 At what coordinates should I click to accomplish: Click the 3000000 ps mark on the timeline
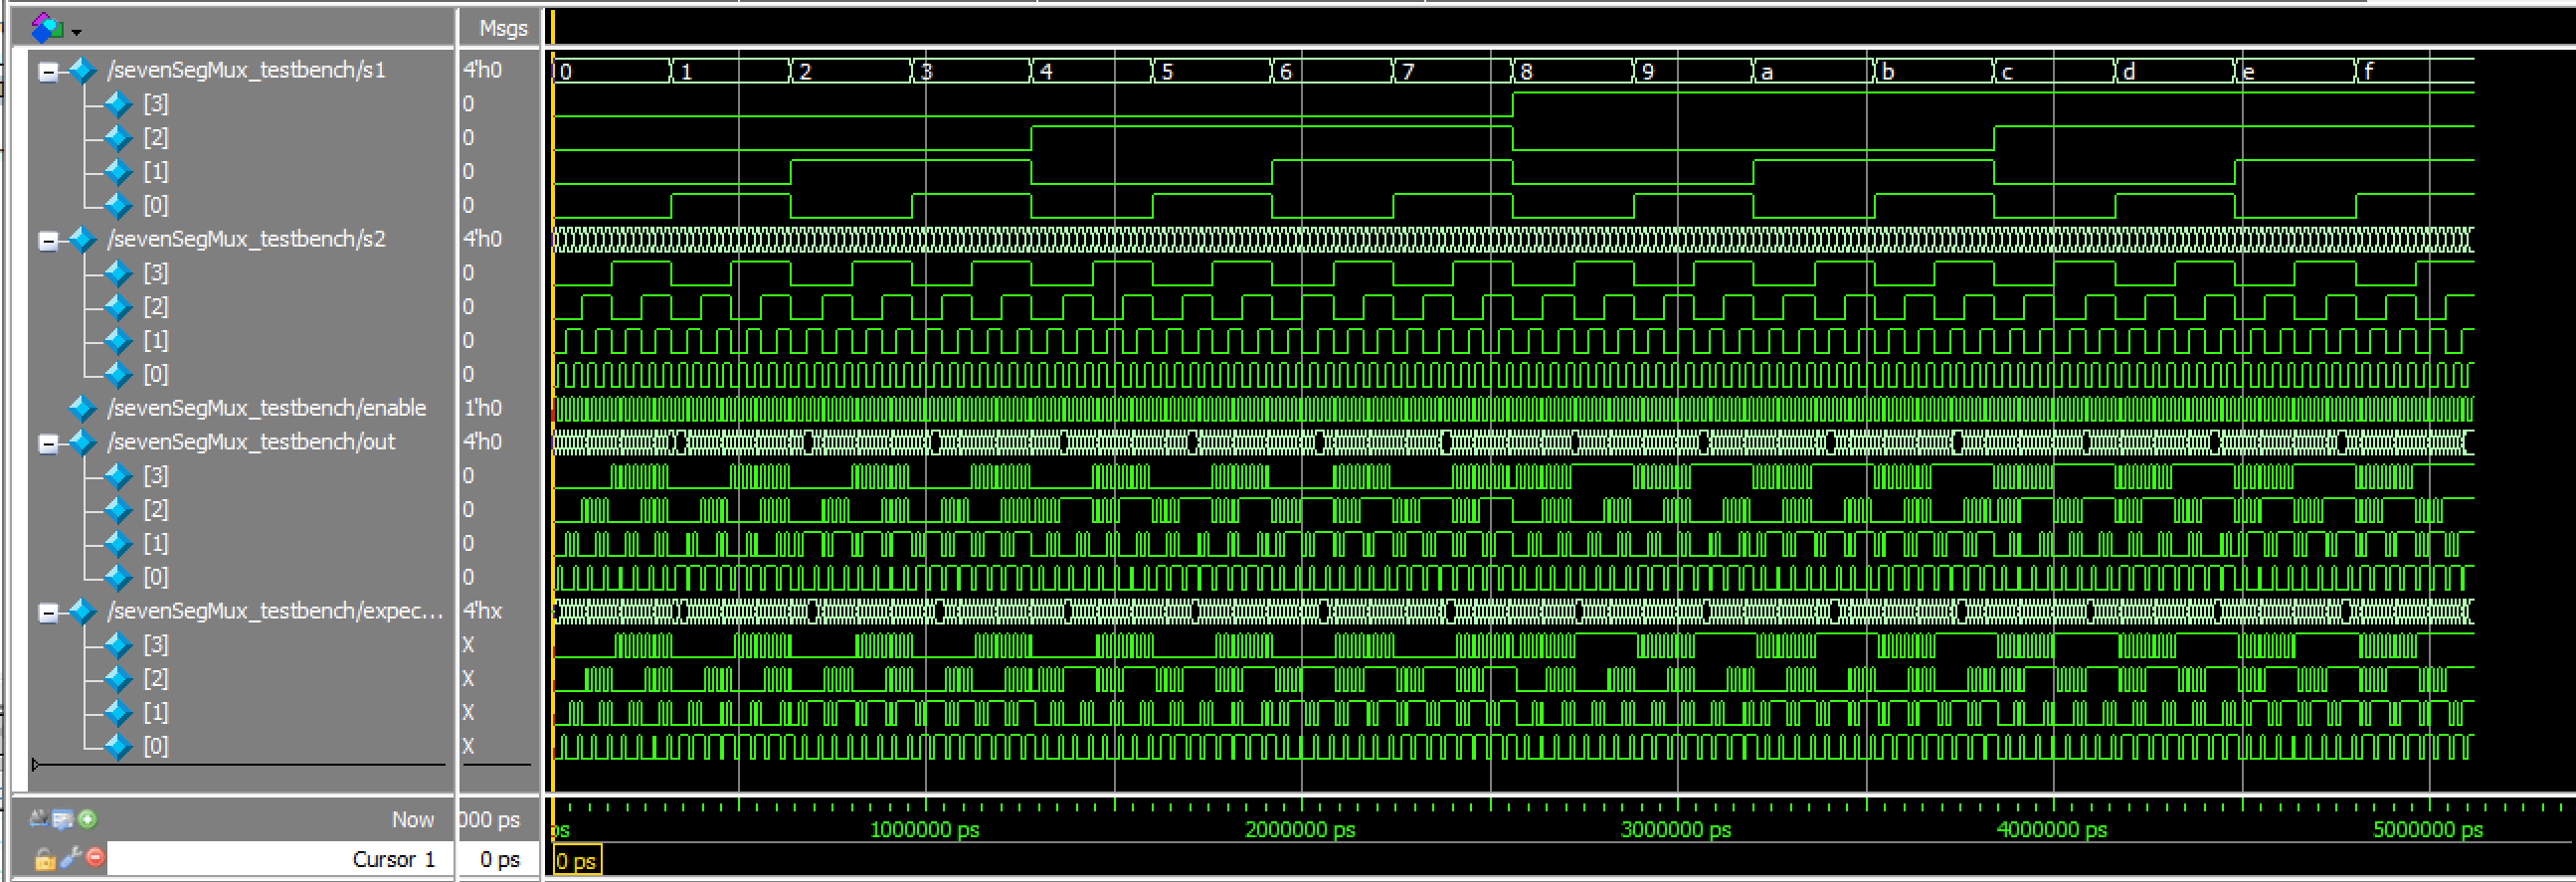click(x=1677, y=829)
